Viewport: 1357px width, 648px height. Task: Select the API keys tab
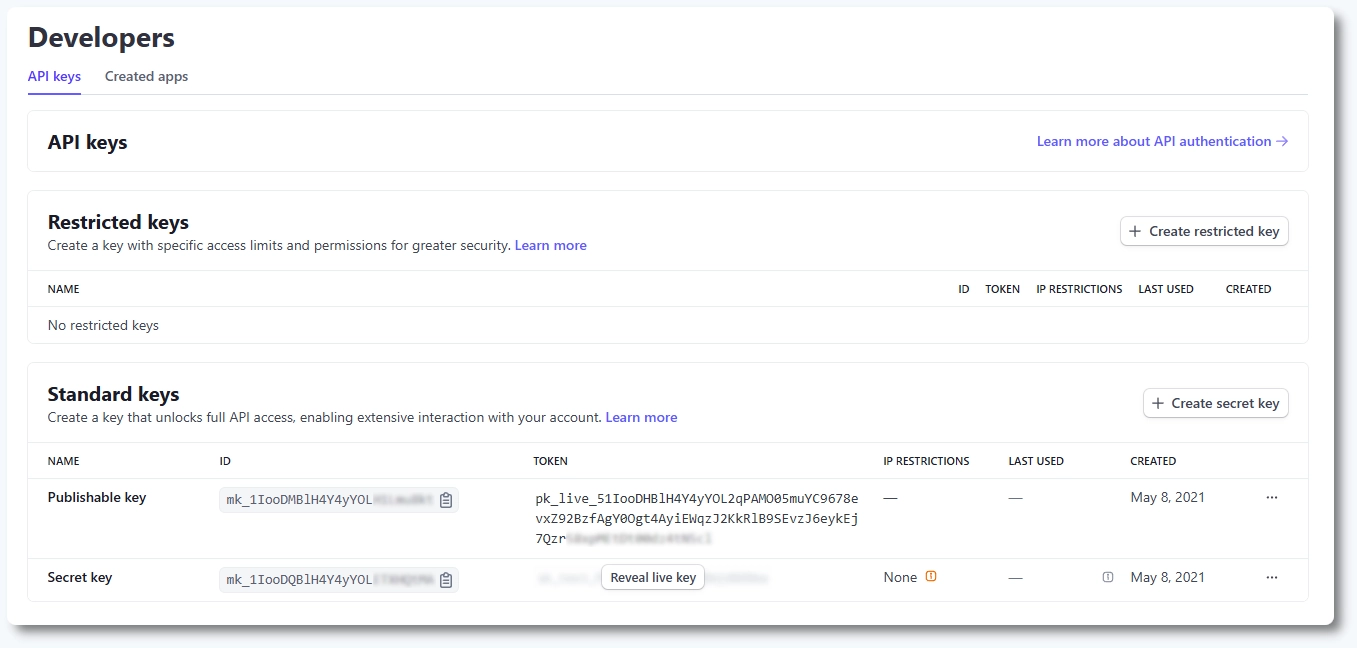[54, 76]
